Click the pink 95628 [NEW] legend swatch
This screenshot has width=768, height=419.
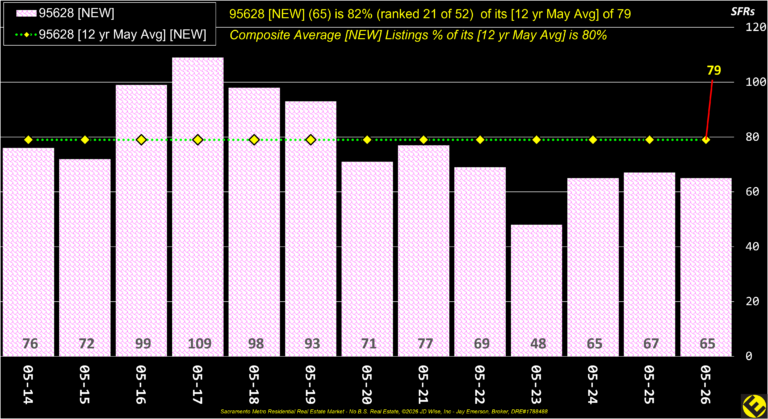pyautogui.click(x=26, y=13)
